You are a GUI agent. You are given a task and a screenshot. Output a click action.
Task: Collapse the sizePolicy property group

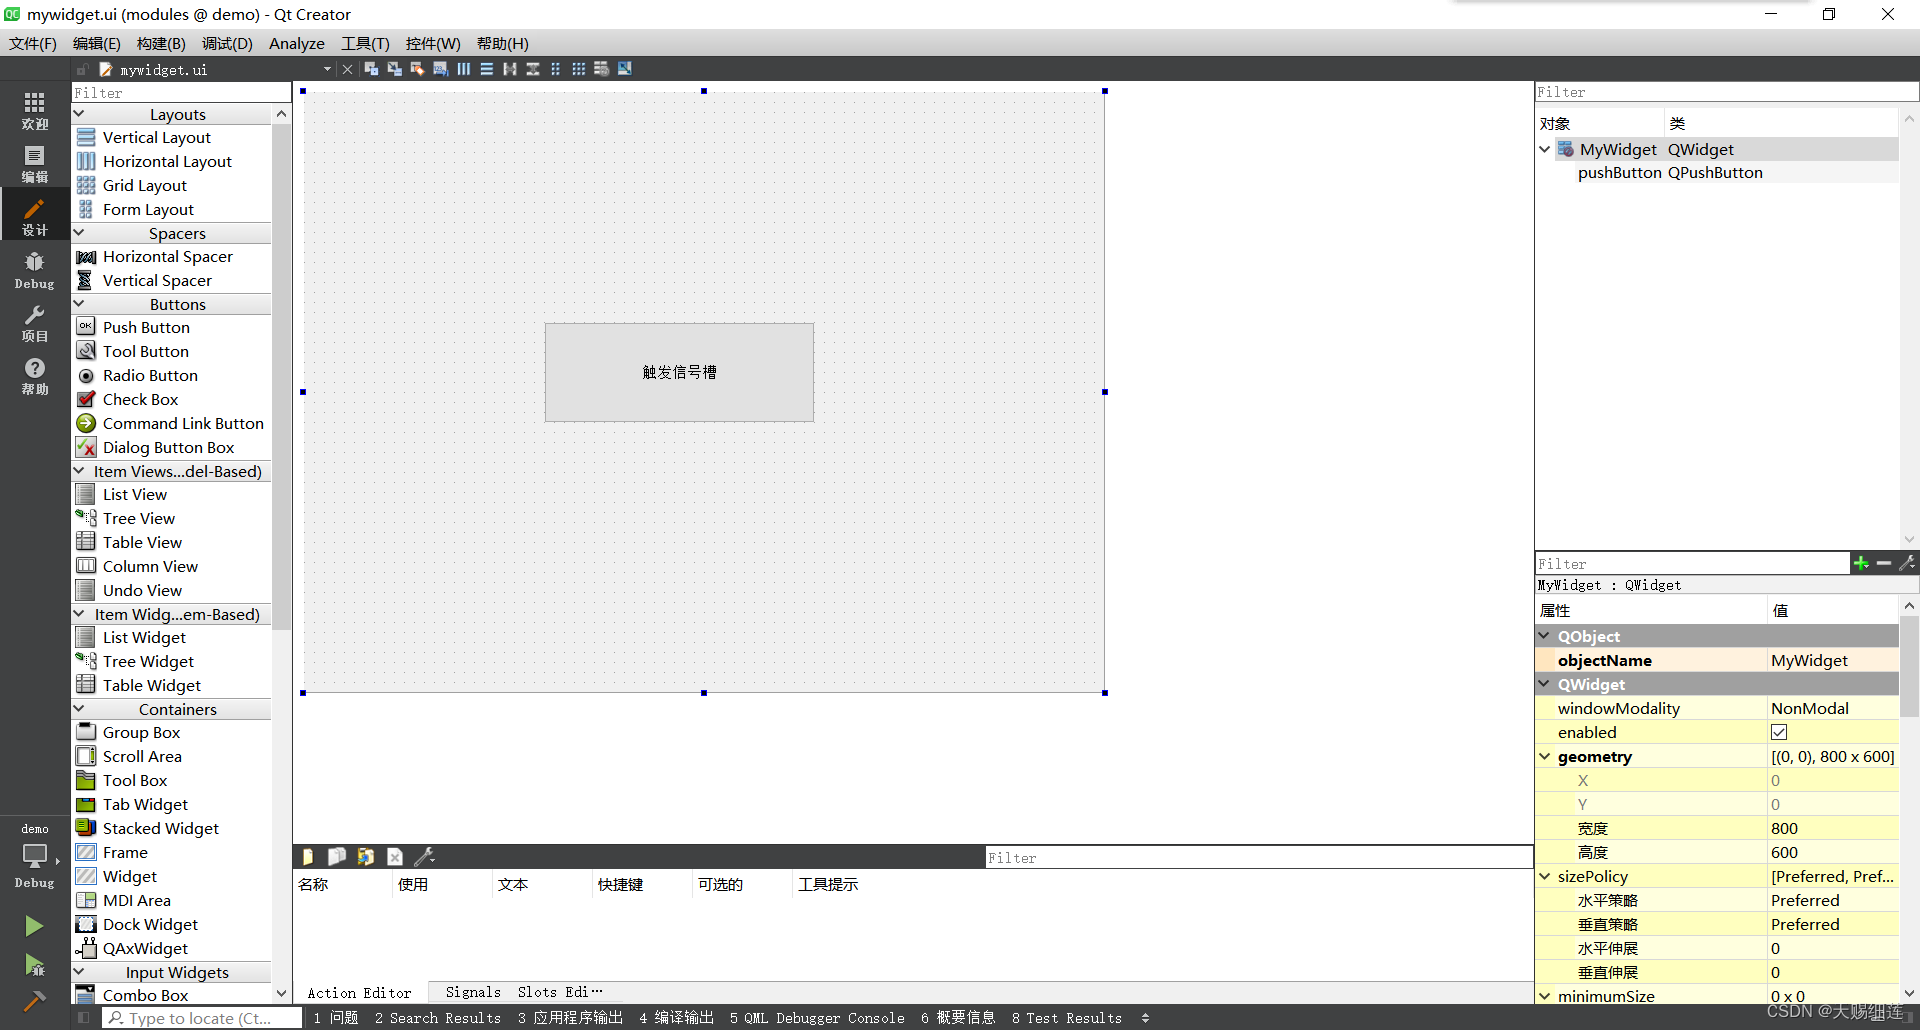click(1545, 876)
